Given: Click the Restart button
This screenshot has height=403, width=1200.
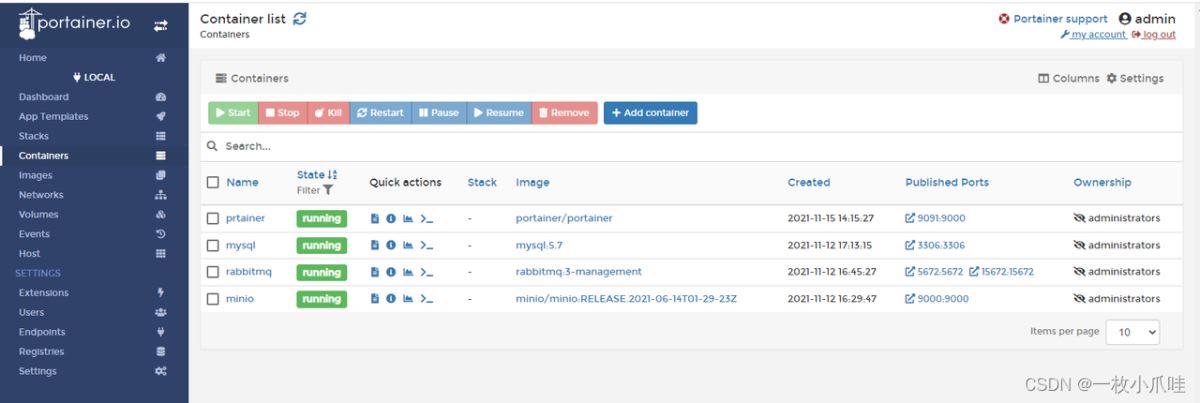Looking at the screenshot, I should (380, 113).
